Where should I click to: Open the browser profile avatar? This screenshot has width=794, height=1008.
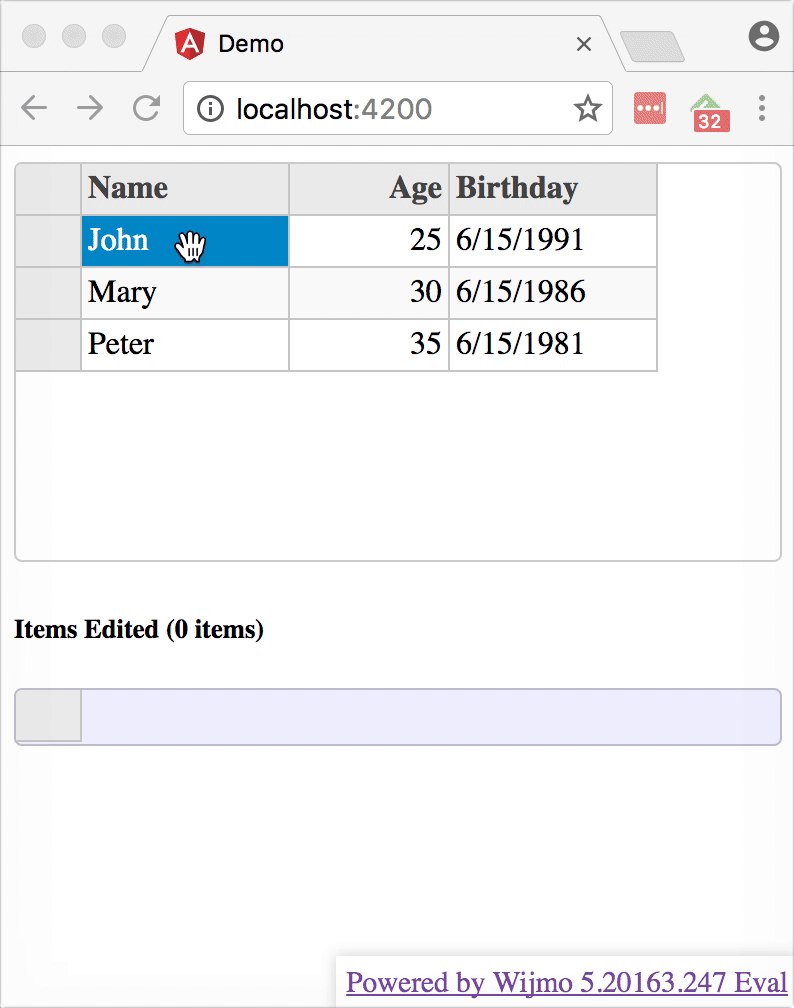pyautogui.click(x=764, y=37)
